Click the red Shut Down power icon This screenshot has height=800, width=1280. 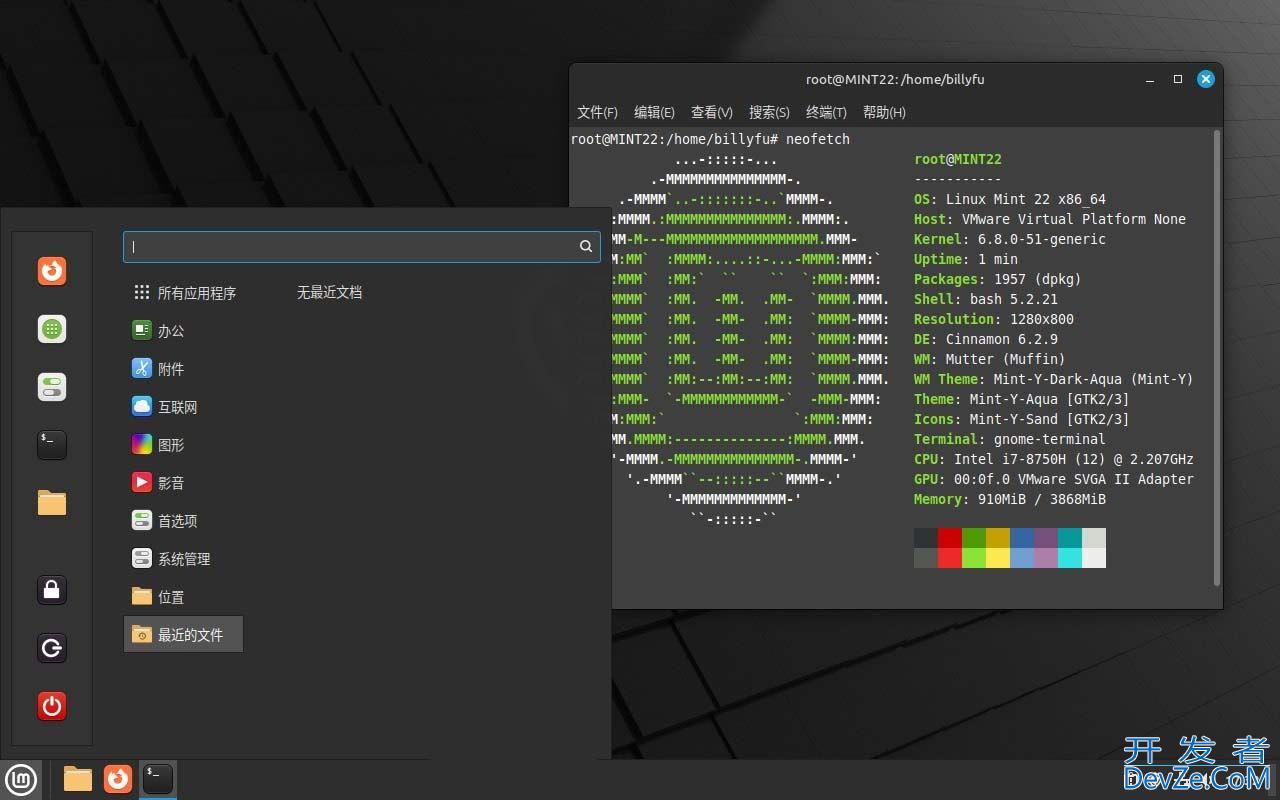(52, 706)
